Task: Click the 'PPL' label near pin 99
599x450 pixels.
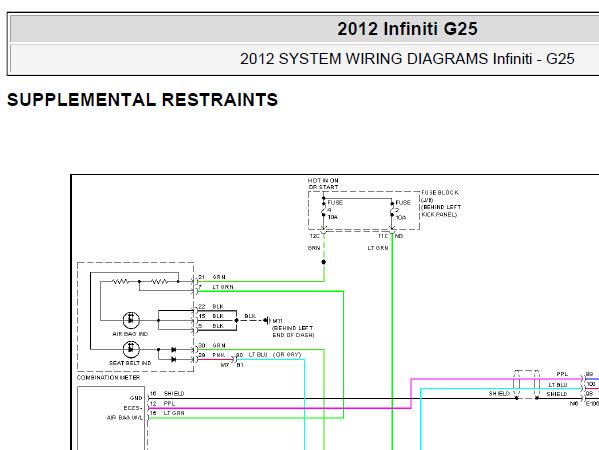Action: (x=562, y=374)
